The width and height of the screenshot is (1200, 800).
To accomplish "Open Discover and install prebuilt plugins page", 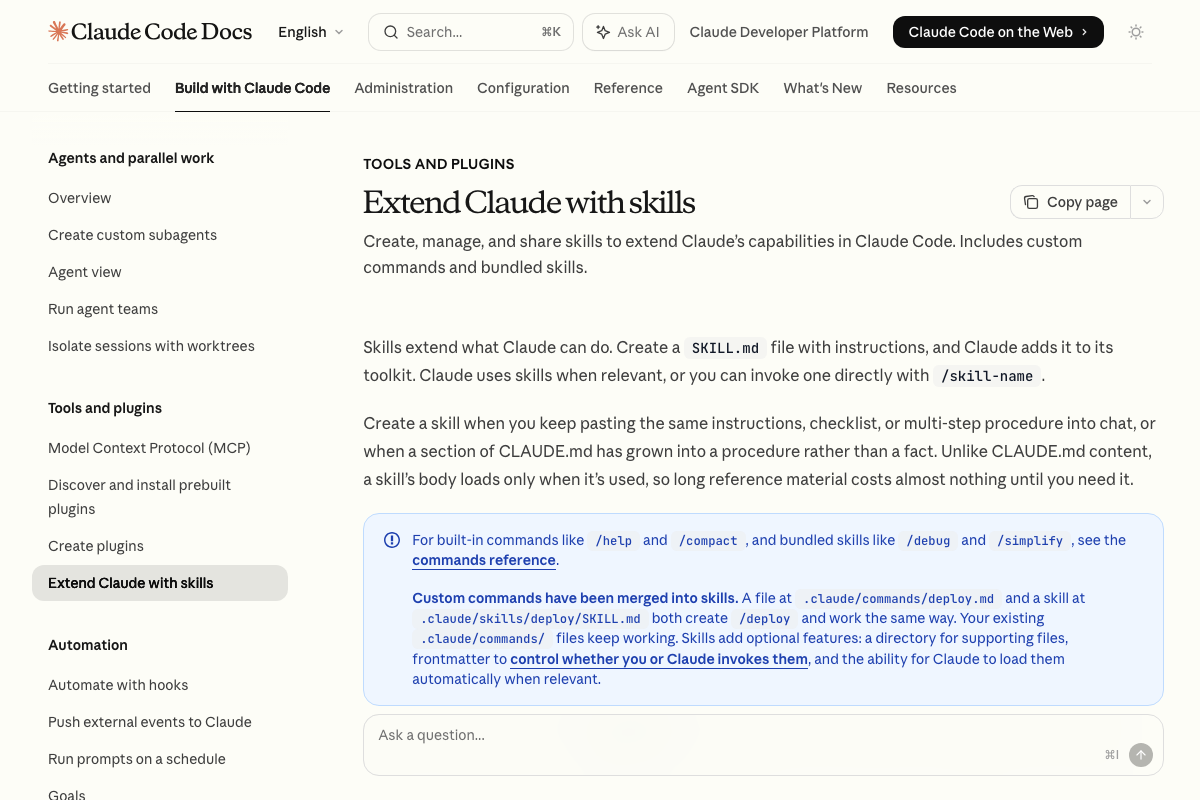I will 139,497.
